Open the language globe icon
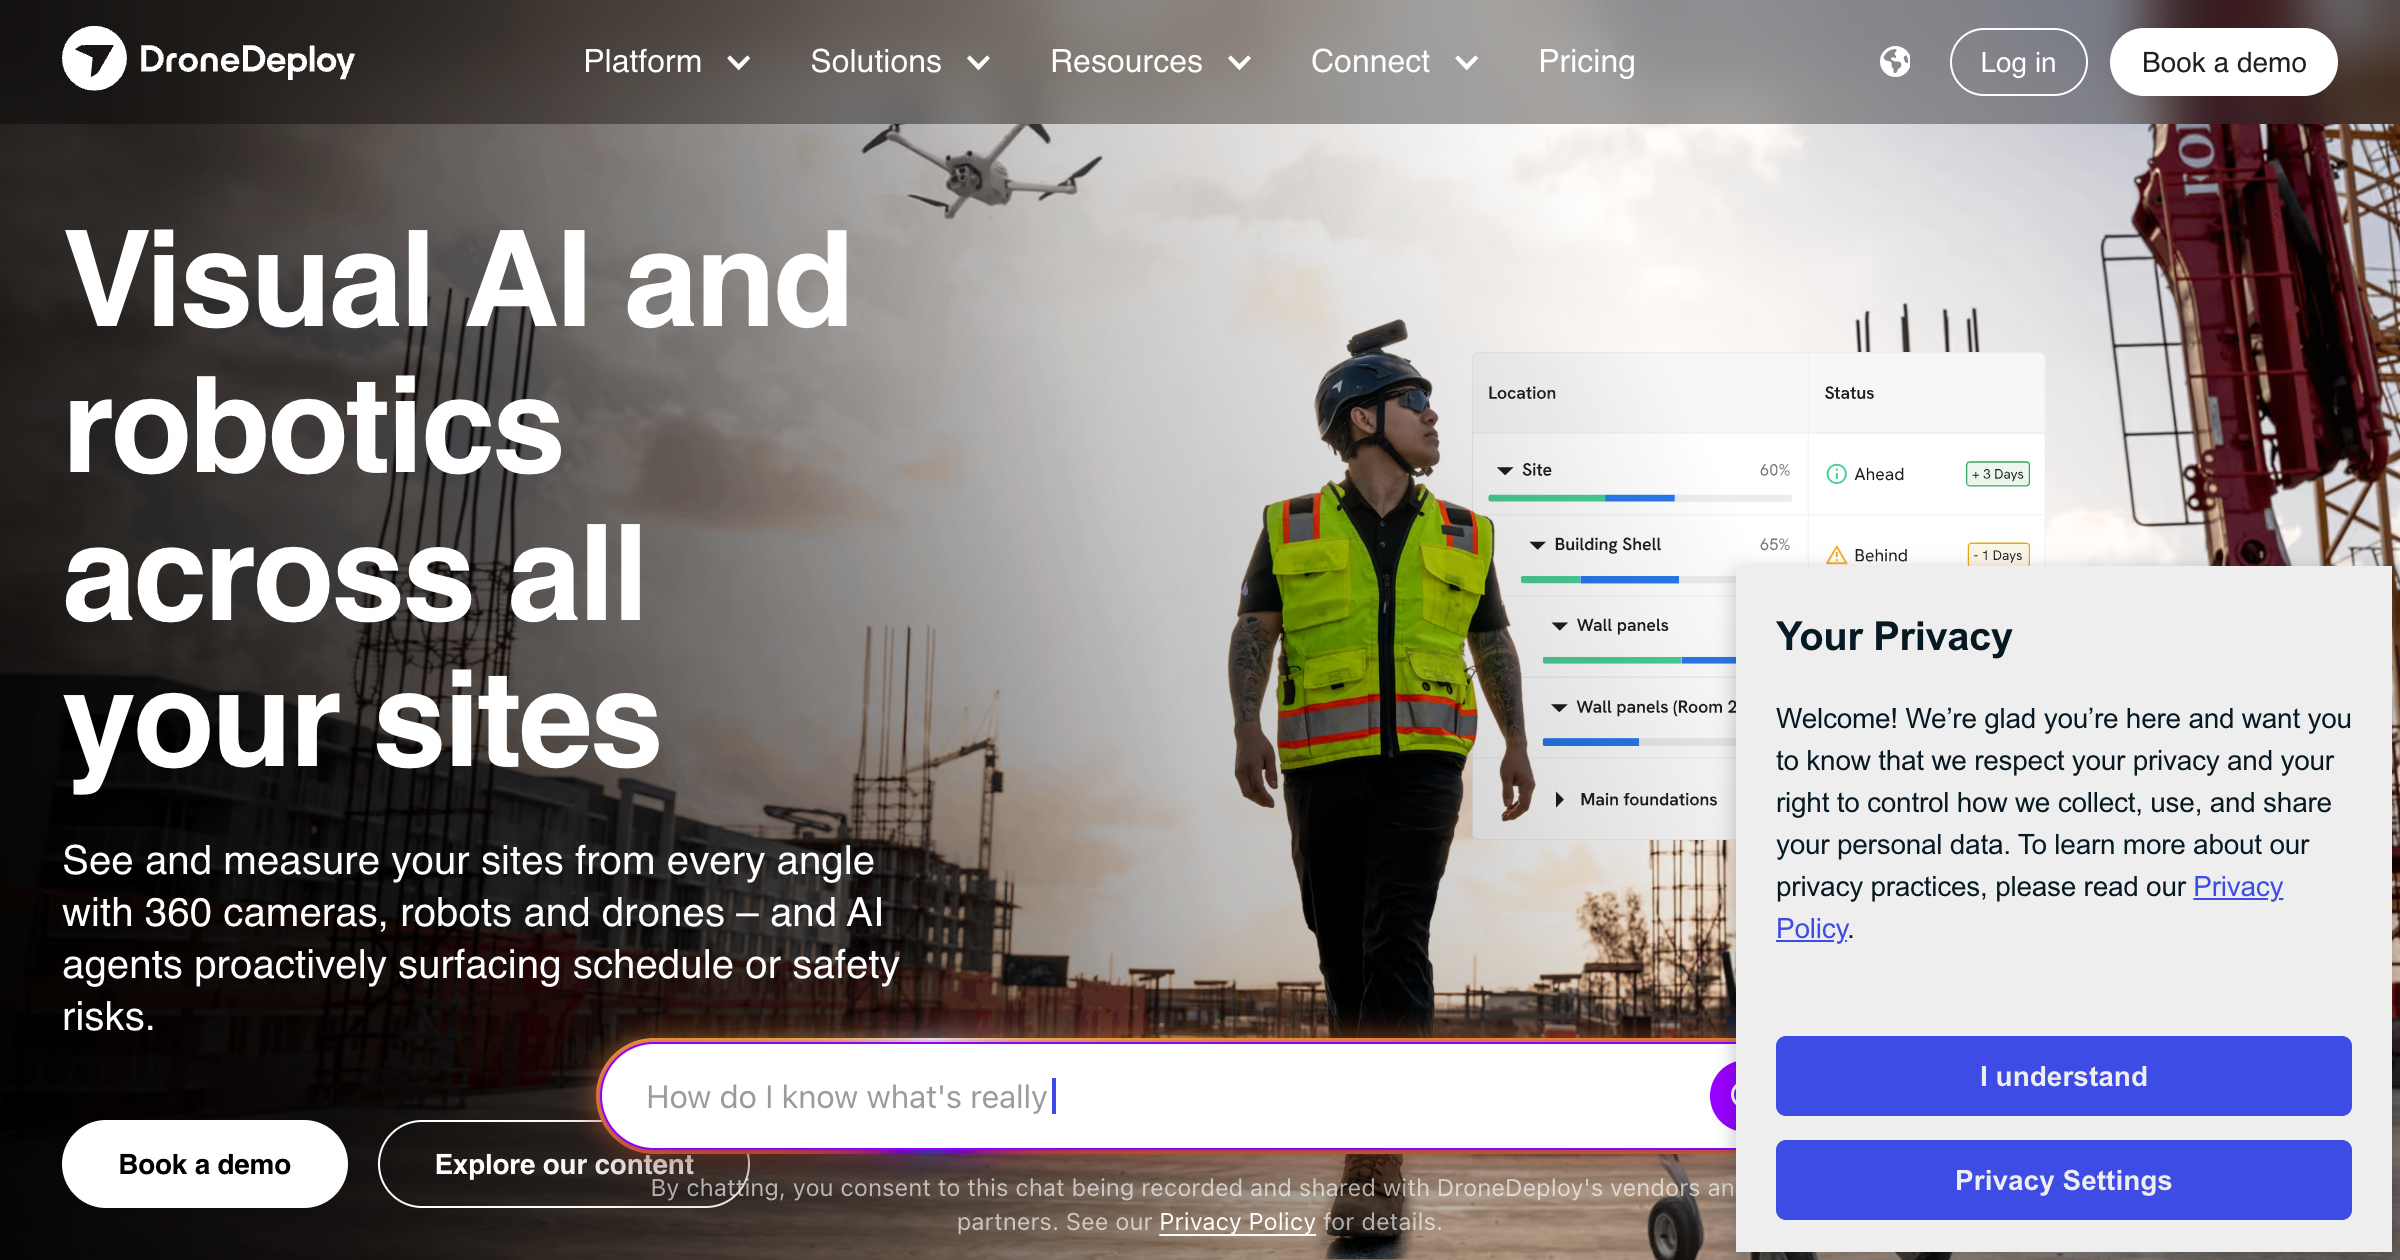Image resolution: width=2400 pixels, height=1260 pixels. click(x=1894, y=62)
